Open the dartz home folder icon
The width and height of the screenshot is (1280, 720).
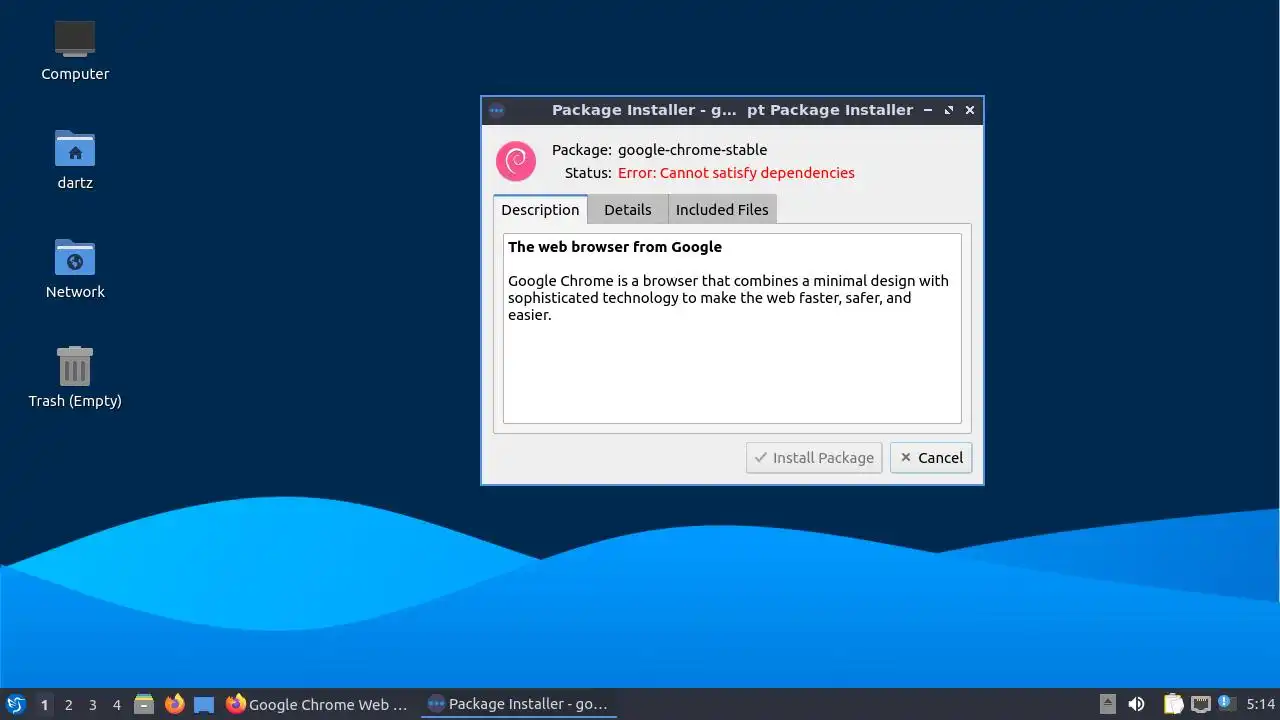click(x=75, y=148)
